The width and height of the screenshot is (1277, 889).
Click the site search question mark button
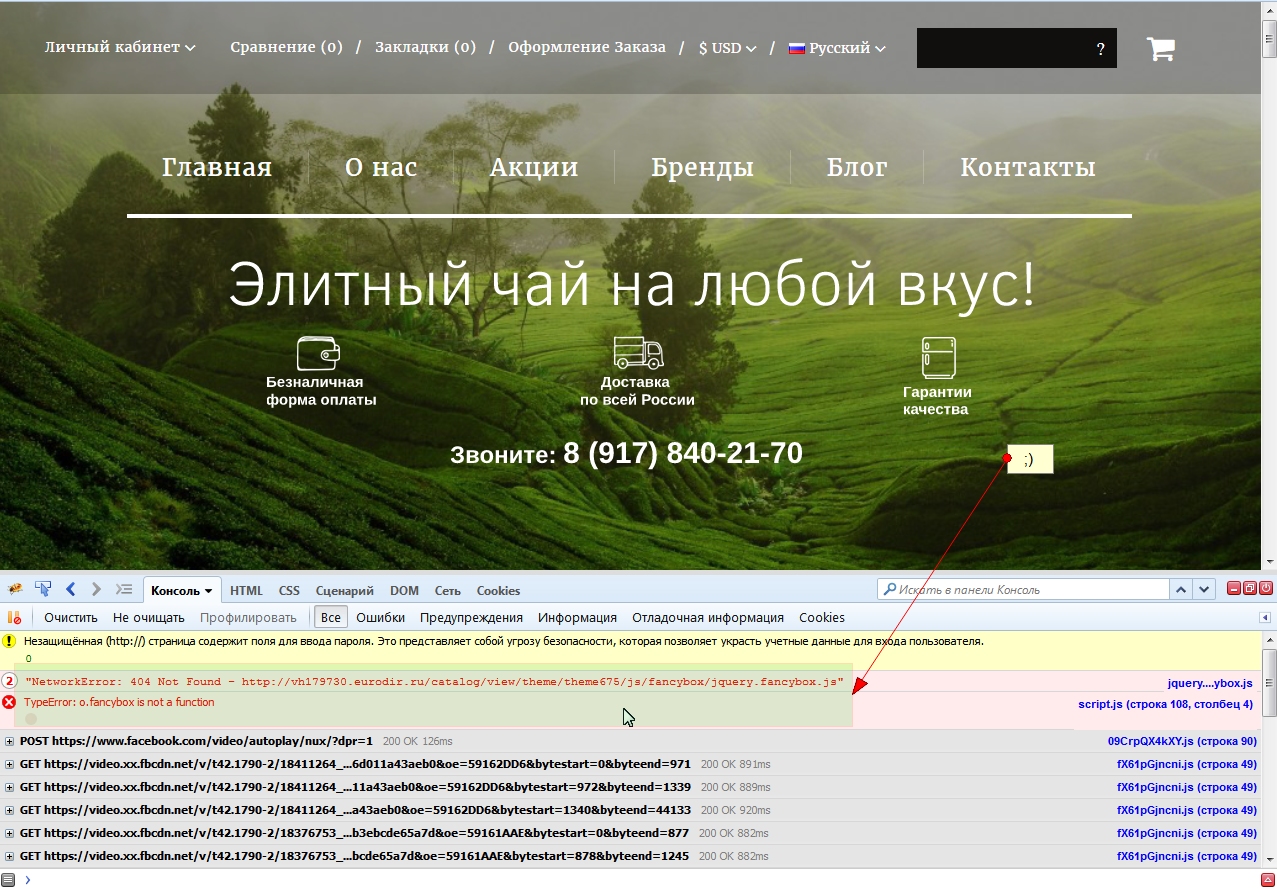coord(1100,48)
